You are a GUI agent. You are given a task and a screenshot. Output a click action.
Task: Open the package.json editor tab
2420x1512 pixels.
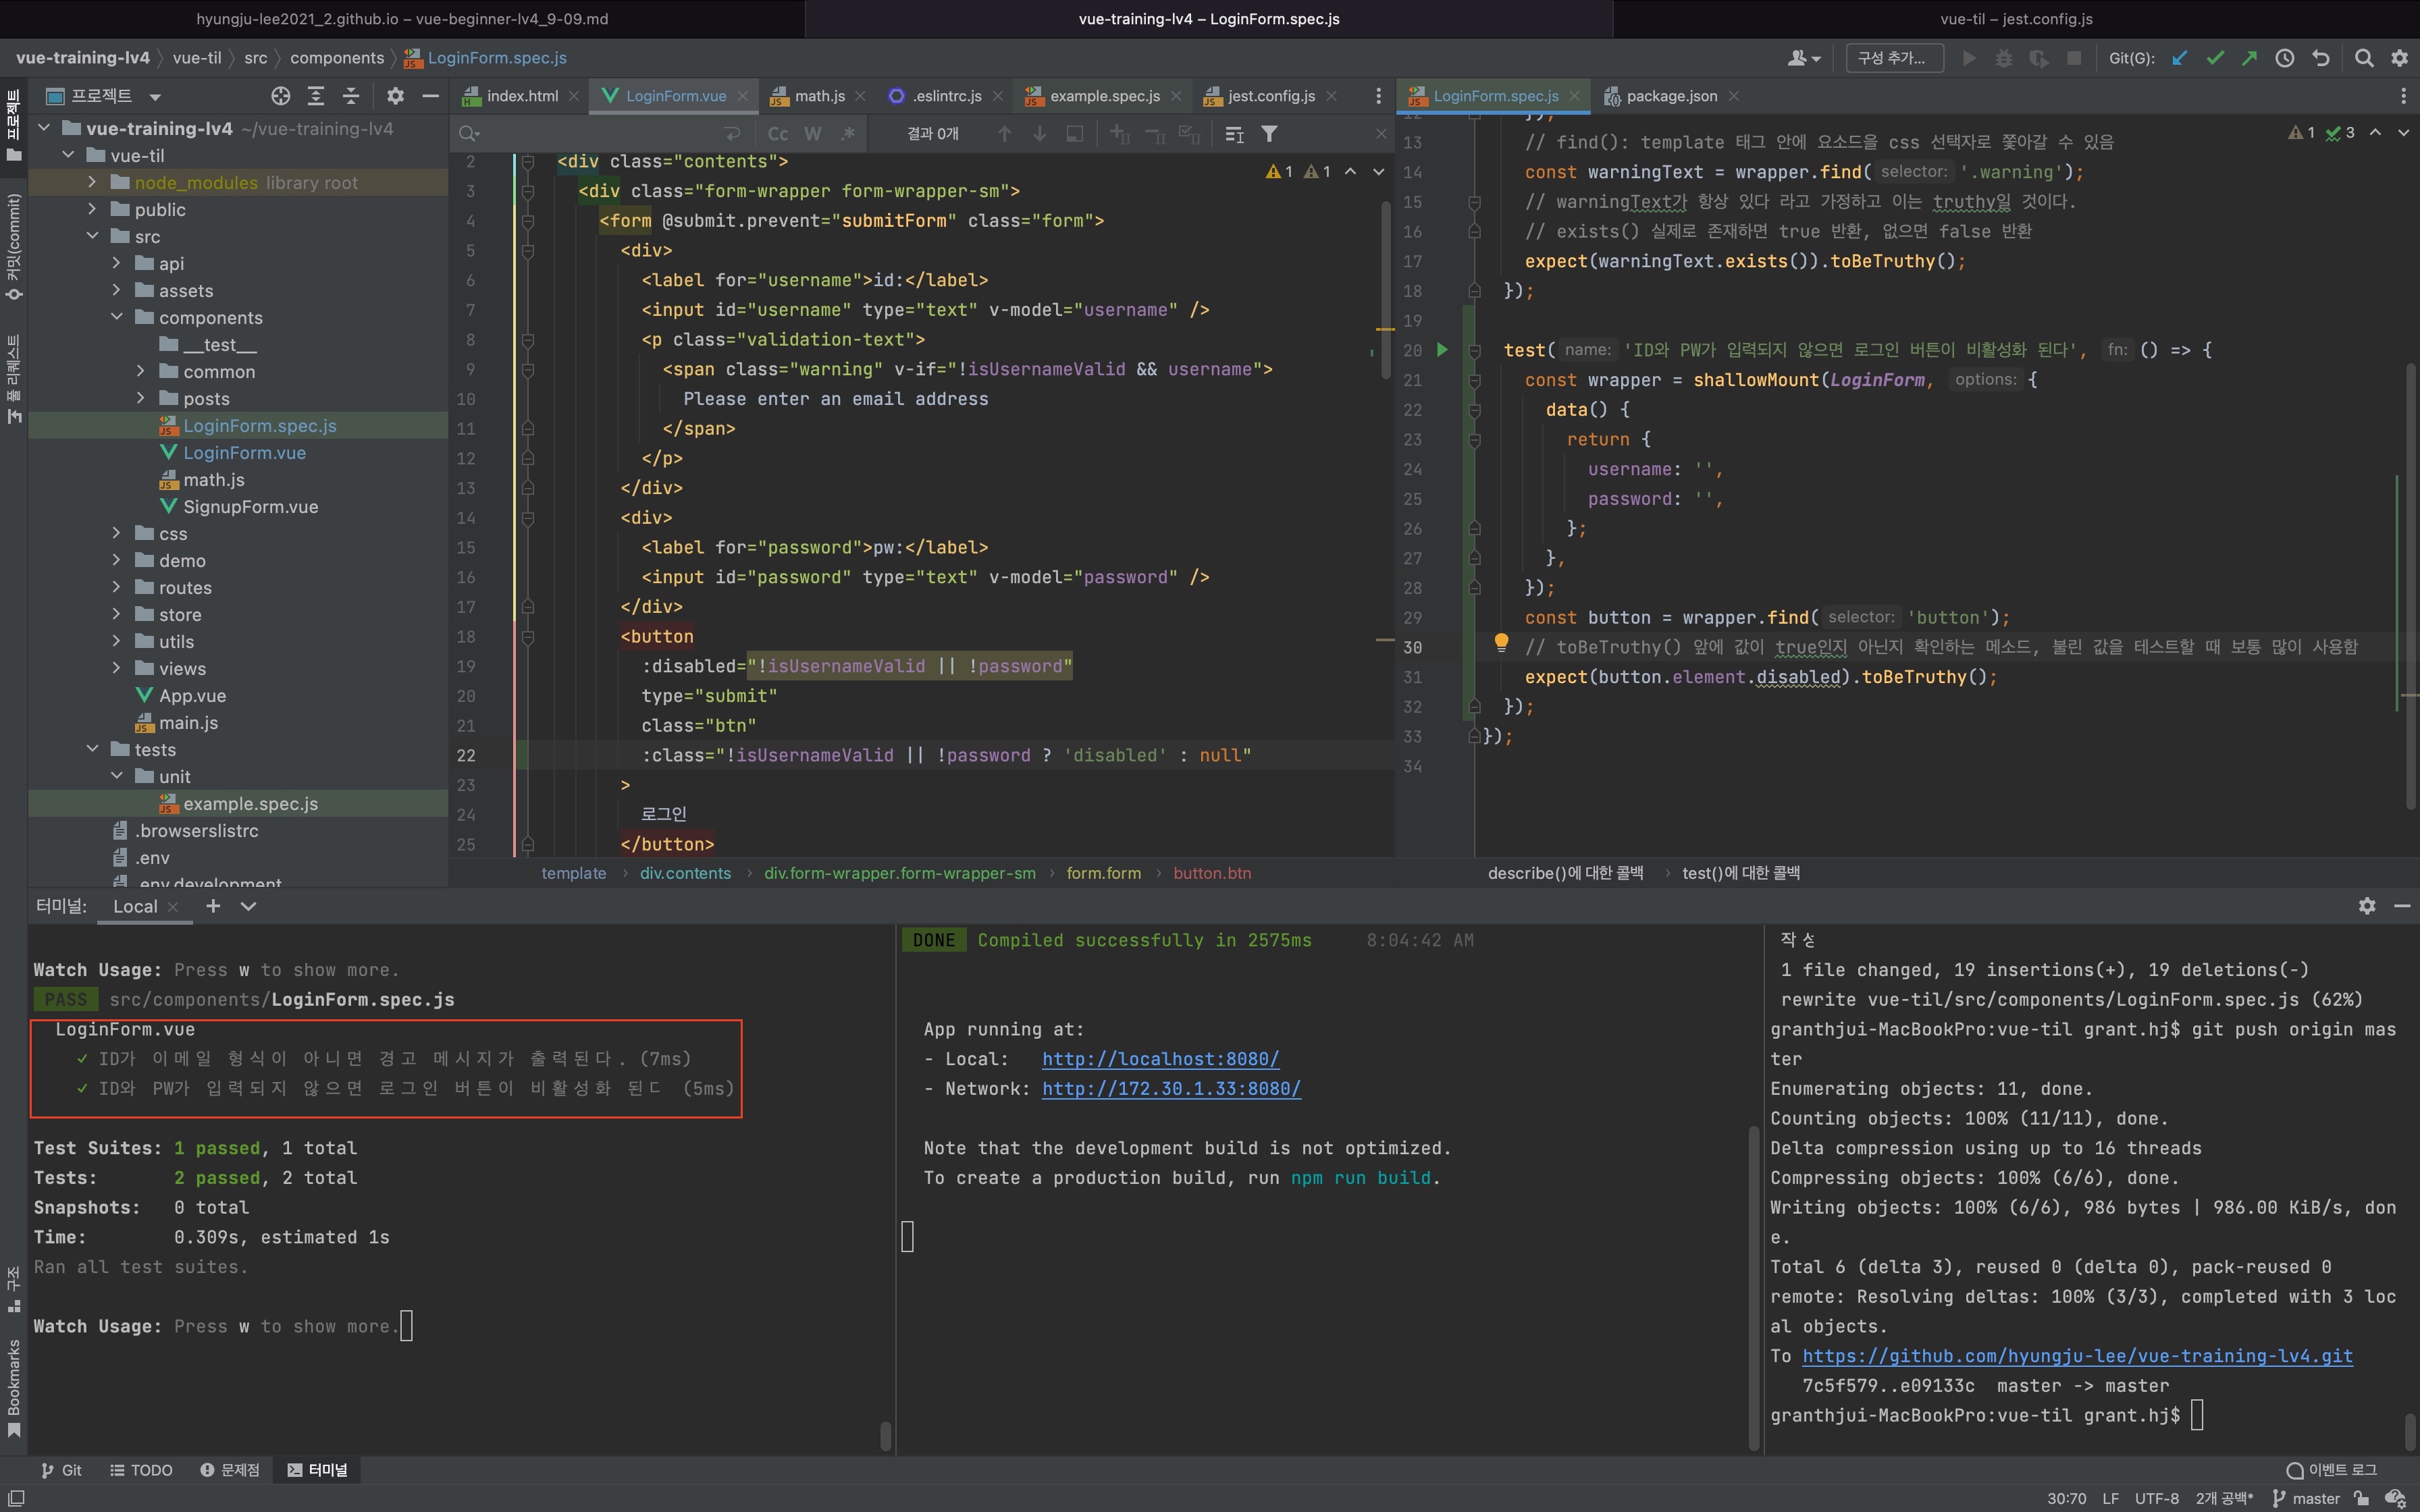tap(1671, 96)
